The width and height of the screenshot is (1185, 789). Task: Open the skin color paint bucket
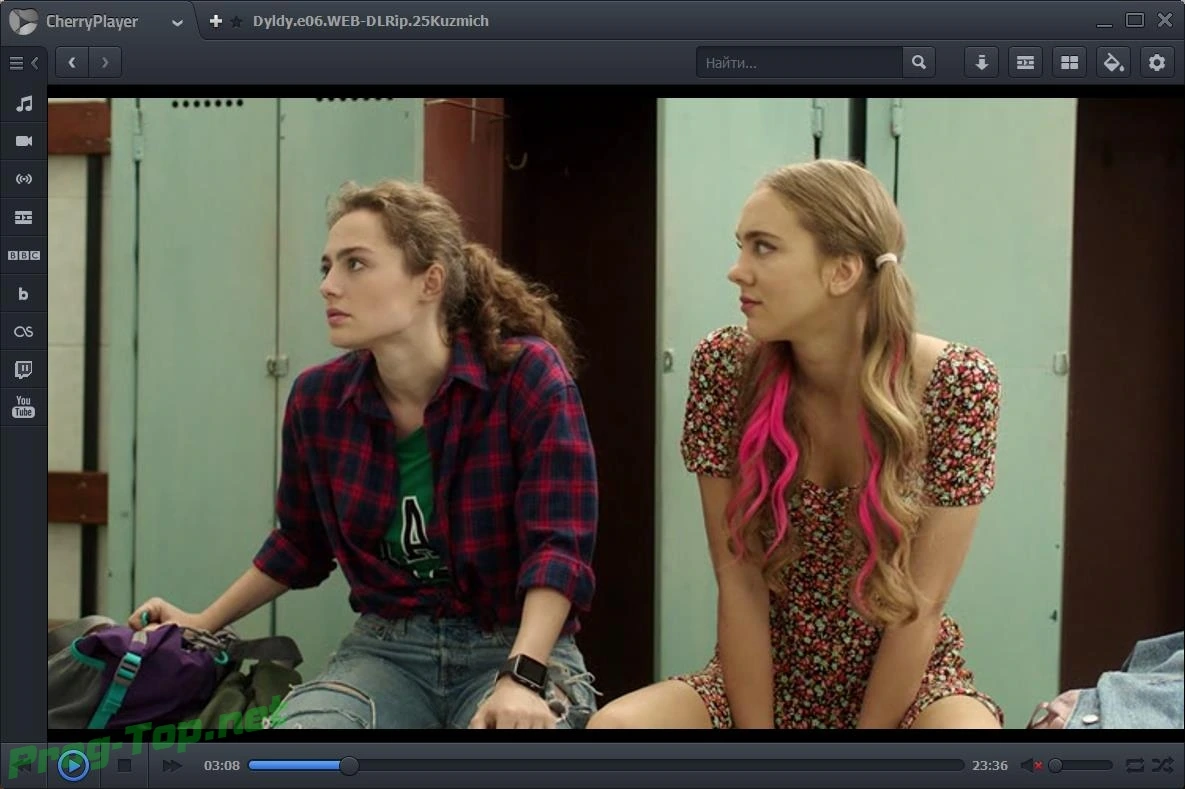[x=1113, y=63]
